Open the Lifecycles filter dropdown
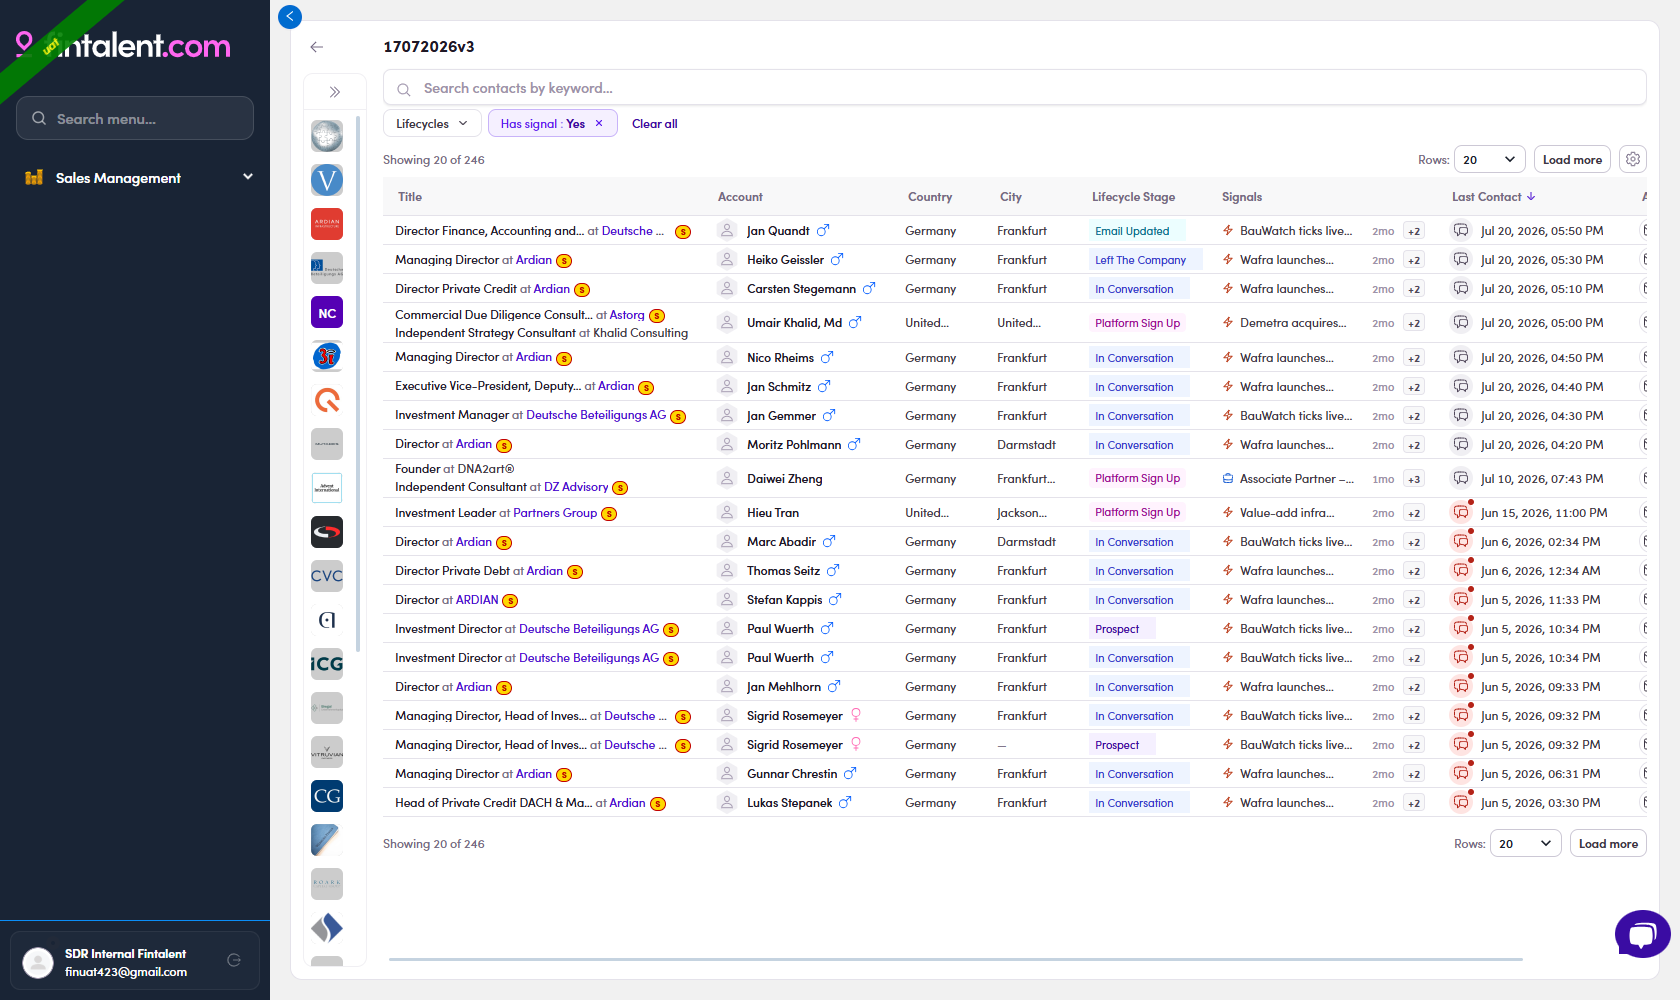The image size is (1680, 1000). coord(432,124)
